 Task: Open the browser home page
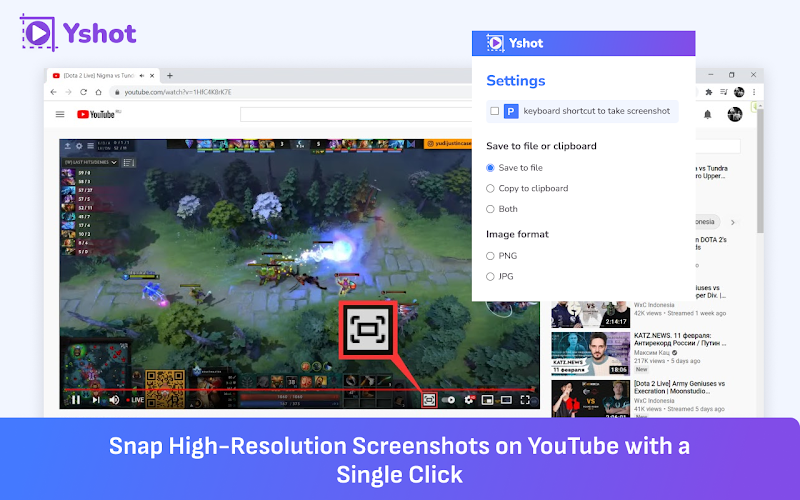(98, 92)
